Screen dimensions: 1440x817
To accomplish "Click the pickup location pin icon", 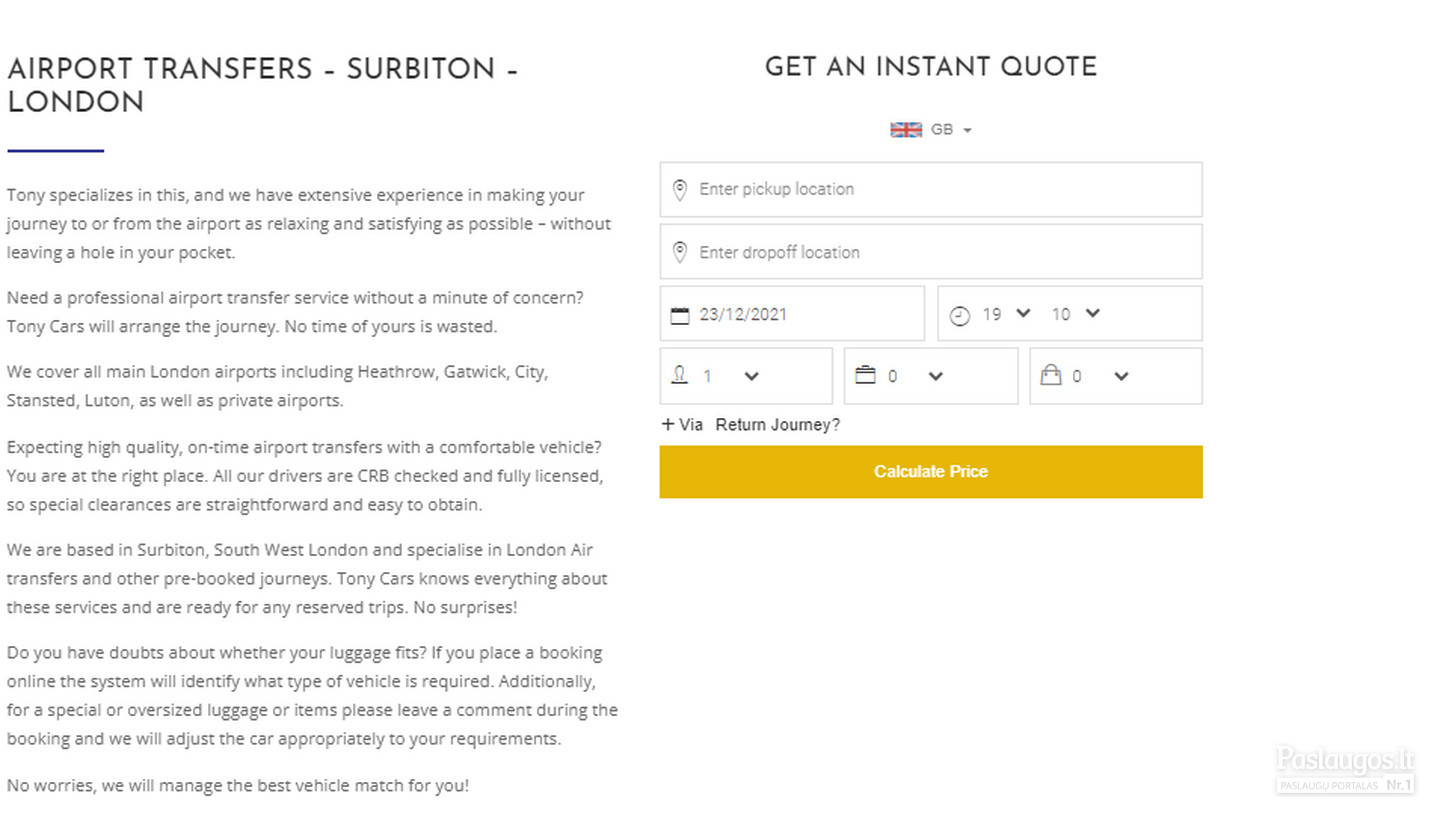I will 680,190.
